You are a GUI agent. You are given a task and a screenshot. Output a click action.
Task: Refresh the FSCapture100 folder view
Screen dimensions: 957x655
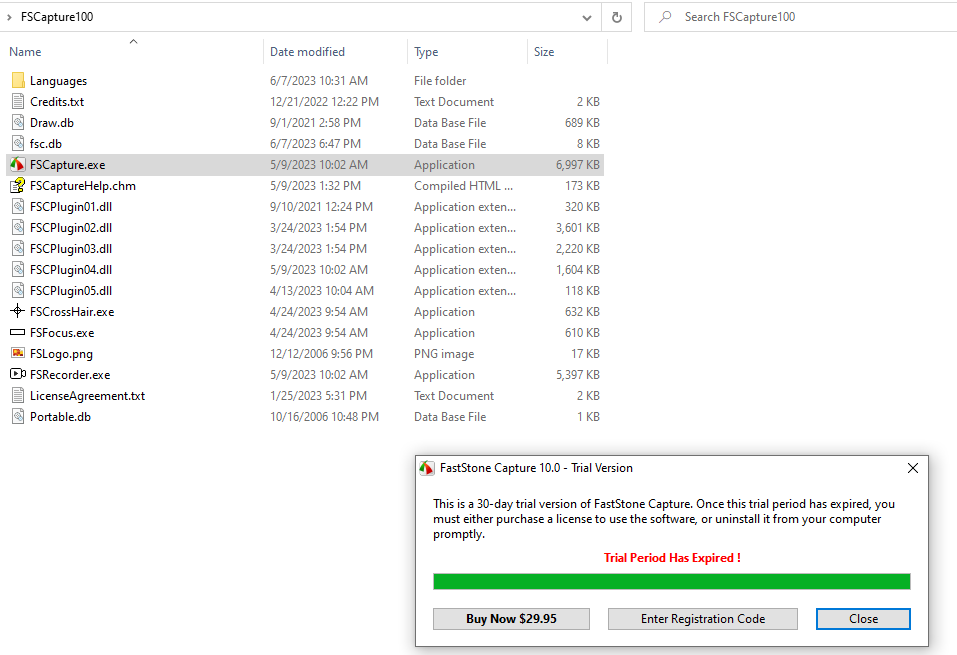616,17
